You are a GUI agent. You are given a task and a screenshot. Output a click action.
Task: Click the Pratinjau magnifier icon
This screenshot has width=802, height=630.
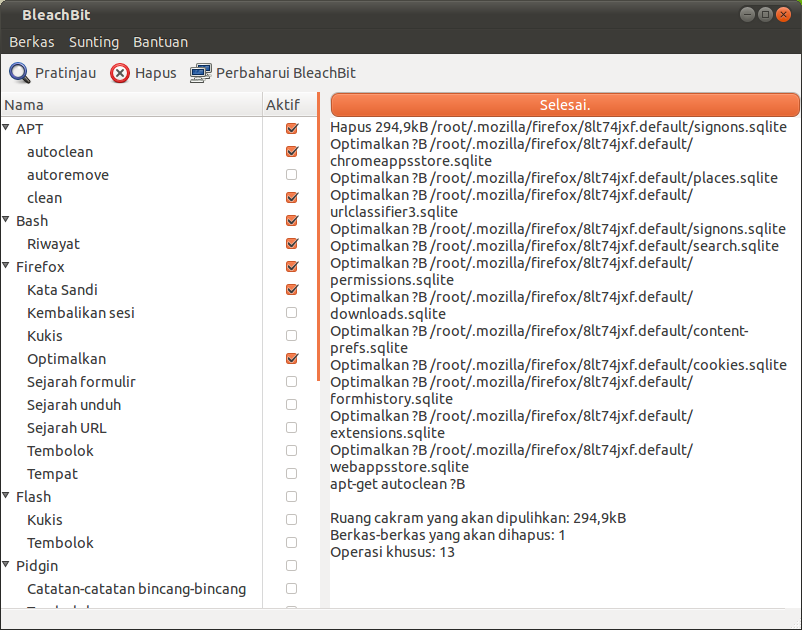19,73
